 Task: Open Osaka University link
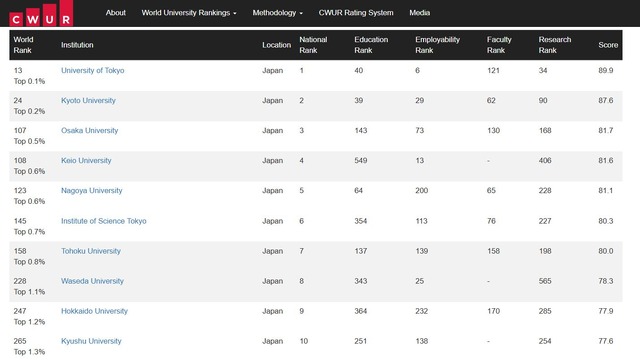pos(89,131)
